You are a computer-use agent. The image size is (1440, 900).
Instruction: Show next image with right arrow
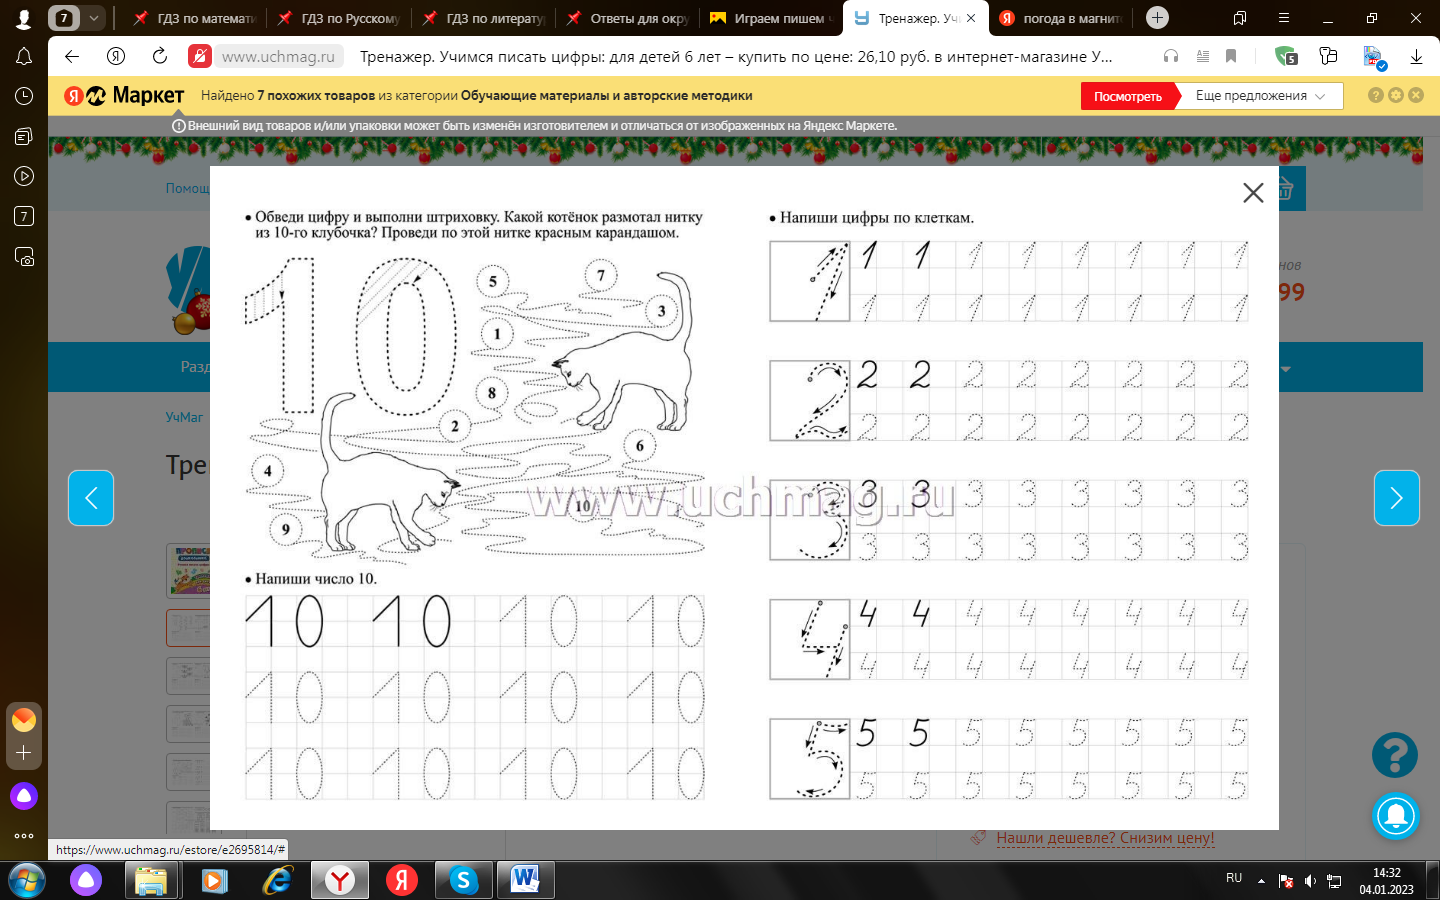point(1397,498)
